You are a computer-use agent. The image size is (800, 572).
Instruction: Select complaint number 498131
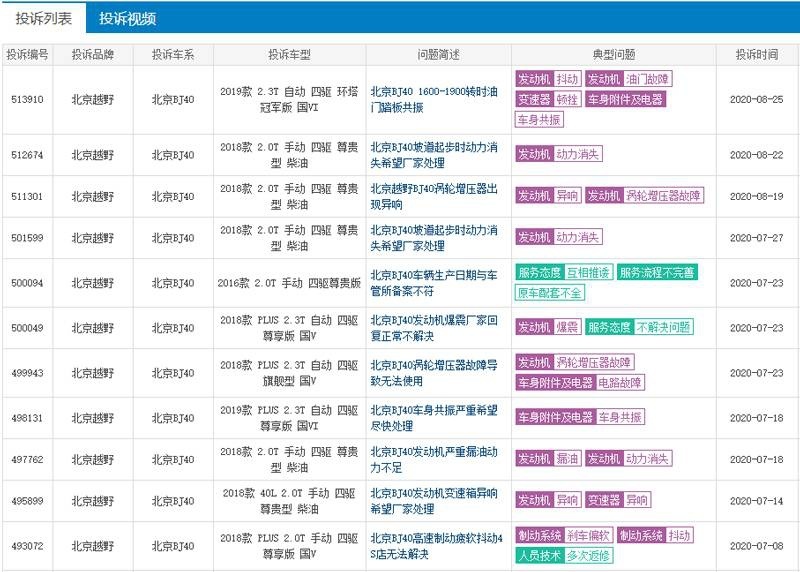(x=27, y=418)
